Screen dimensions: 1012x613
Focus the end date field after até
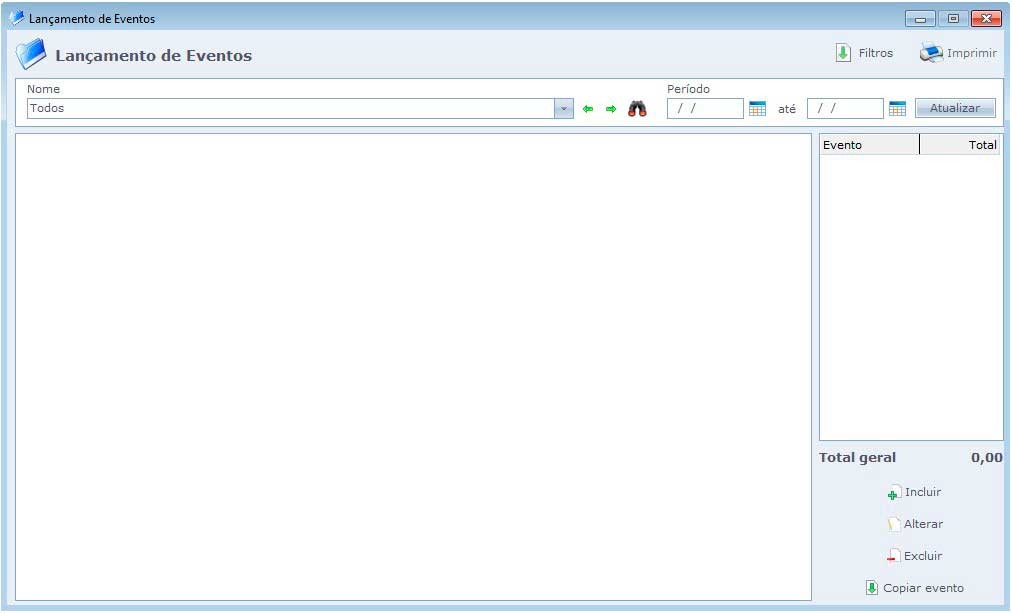point(845,109)
